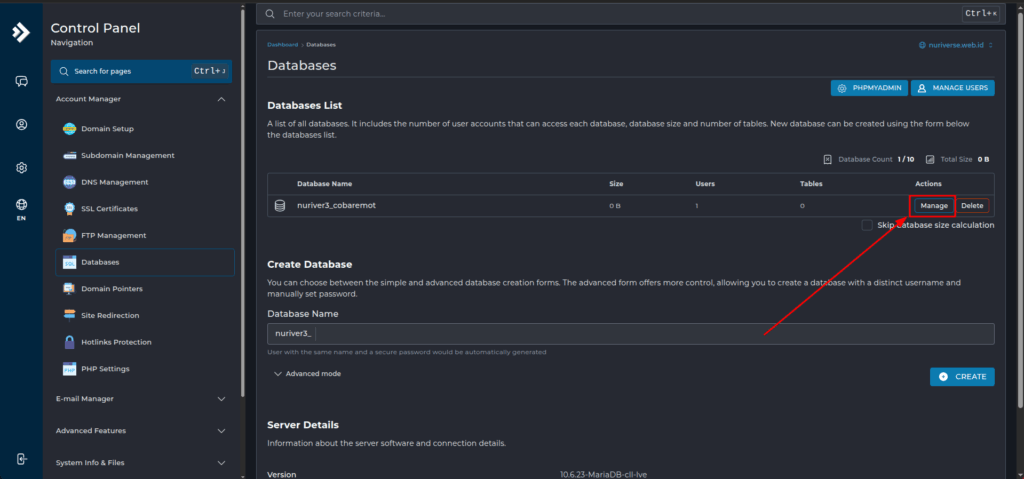
Task: Click the database icon beside nuriver3_cobaremot
Action: click(281, 206)
